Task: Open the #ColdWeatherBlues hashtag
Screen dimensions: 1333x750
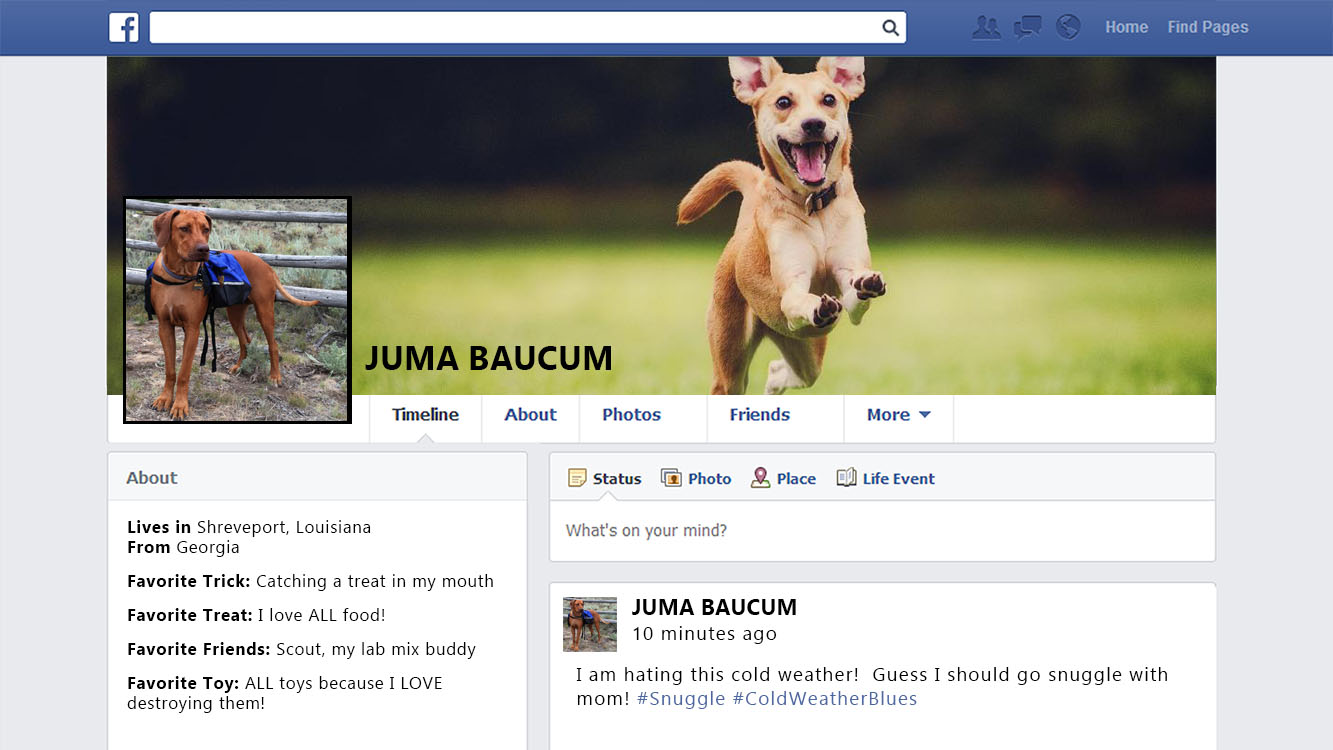Action: pos(824,699)
